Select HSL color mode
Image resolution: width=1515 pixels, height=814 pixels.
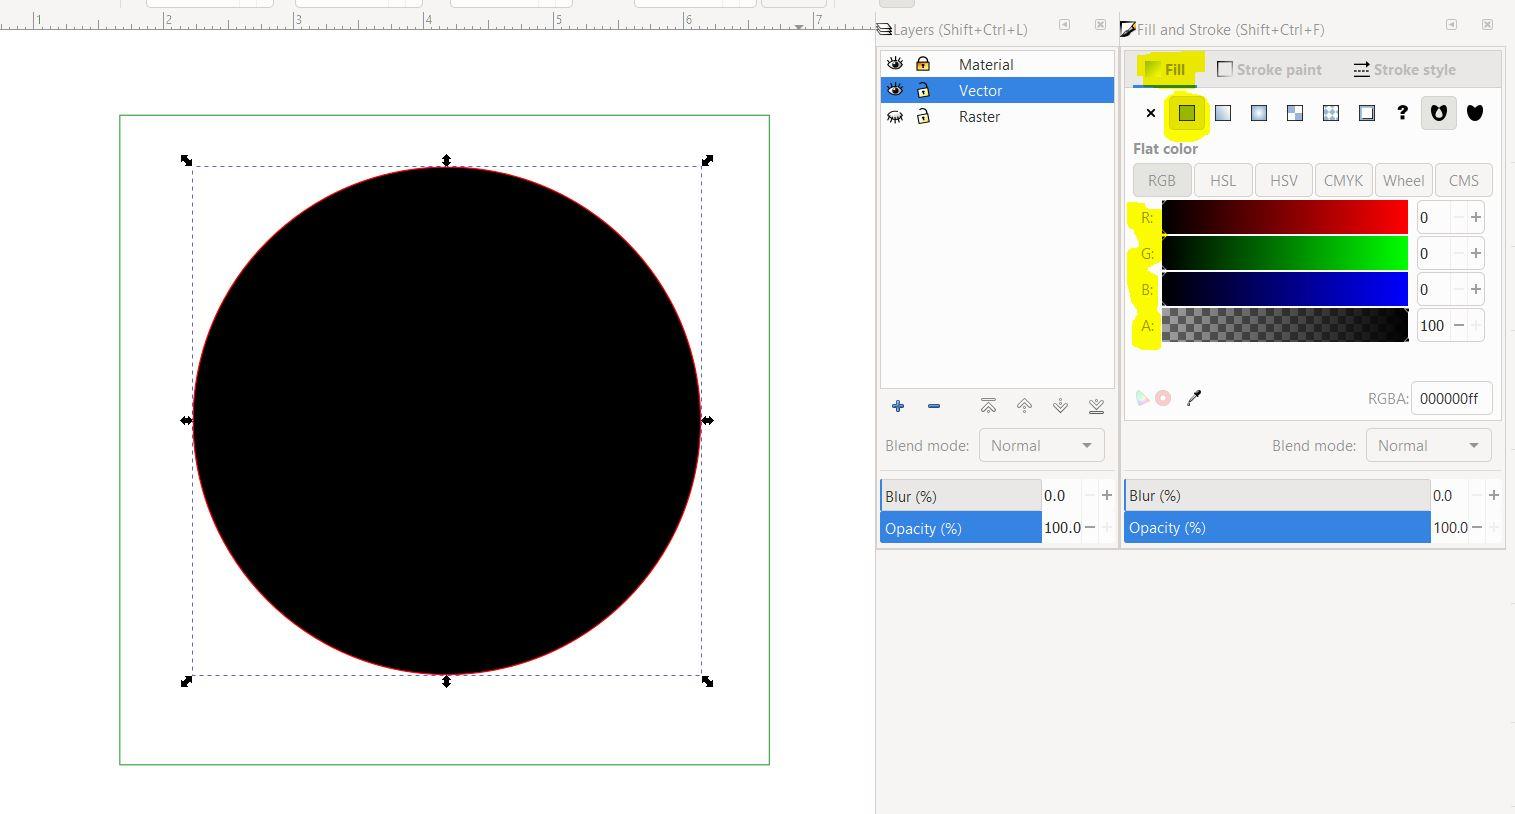[1223, 181]
